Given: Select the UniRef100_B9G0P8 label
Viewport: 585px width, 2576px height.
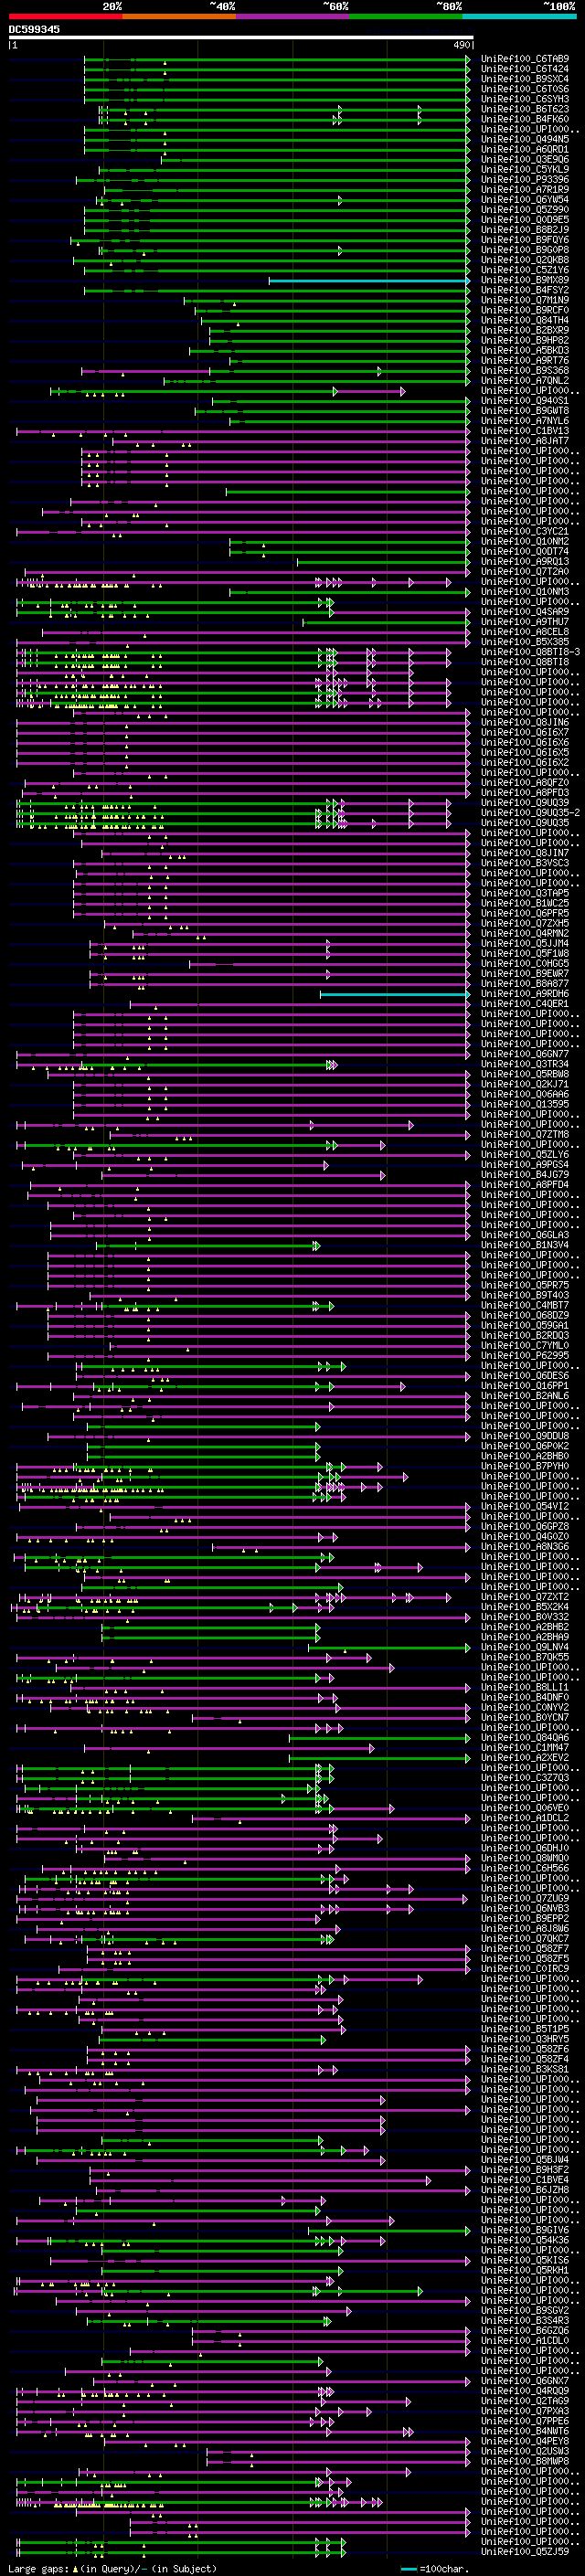Looking at the screenshot, I should pyautogui.click(x=525, y=250).
